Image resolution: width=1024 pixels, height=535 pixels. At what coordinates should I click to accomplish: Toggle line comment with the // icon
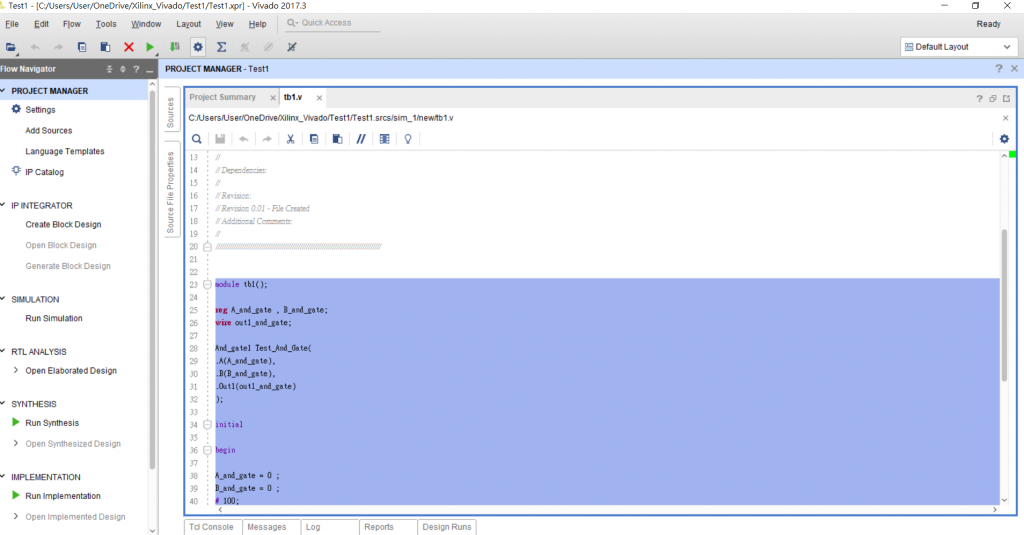[361, 138]
